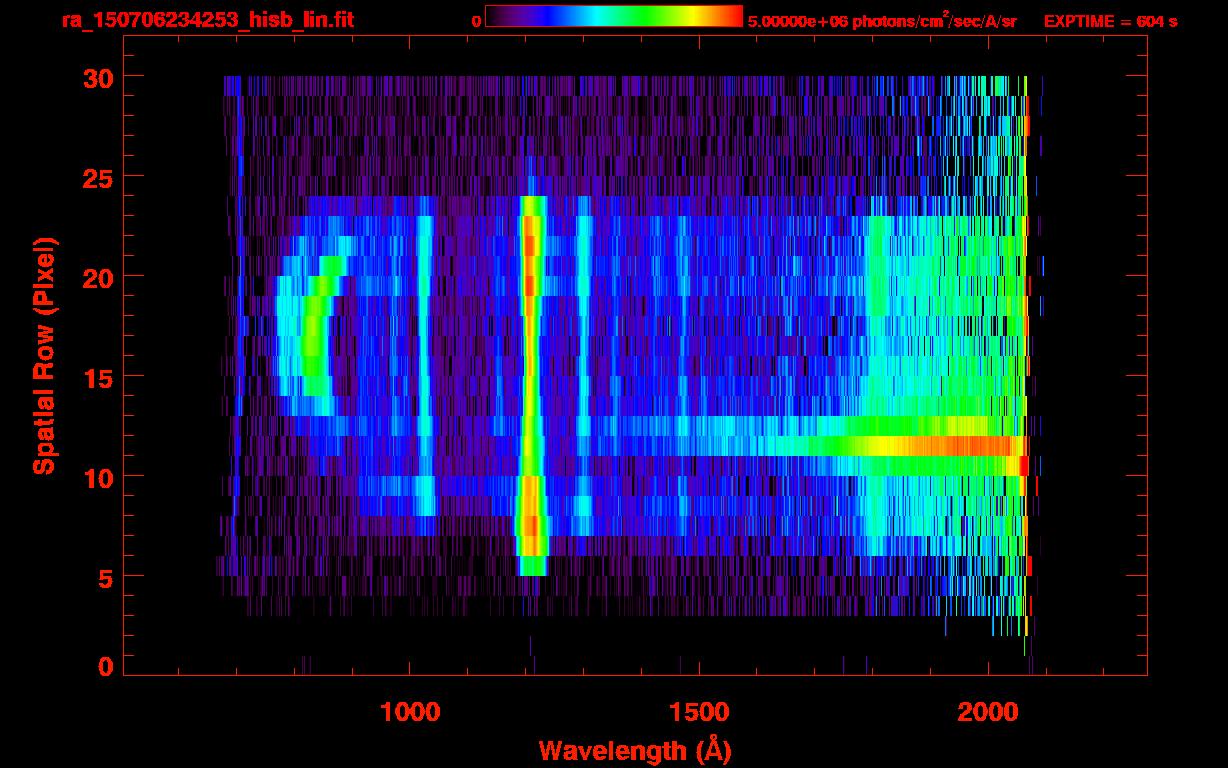This screenshot has width=1228, height=768.
Task: Click the EXPTIME = 604 s text
Action: point(1110,20)
